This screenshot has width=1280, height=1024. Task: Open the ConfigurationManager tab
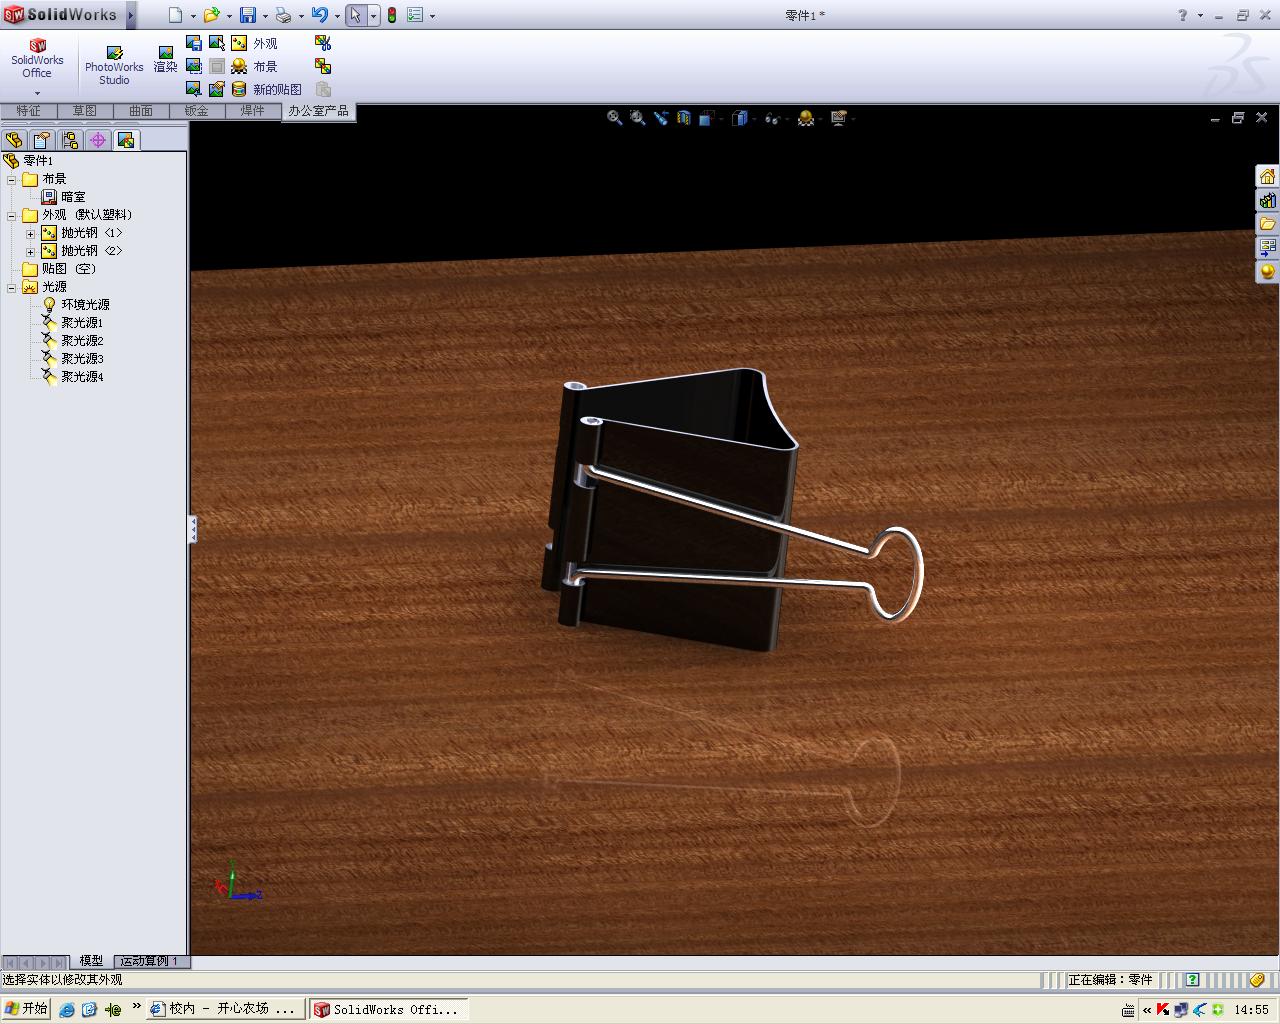pyautogui.click(x=69, y=140)
